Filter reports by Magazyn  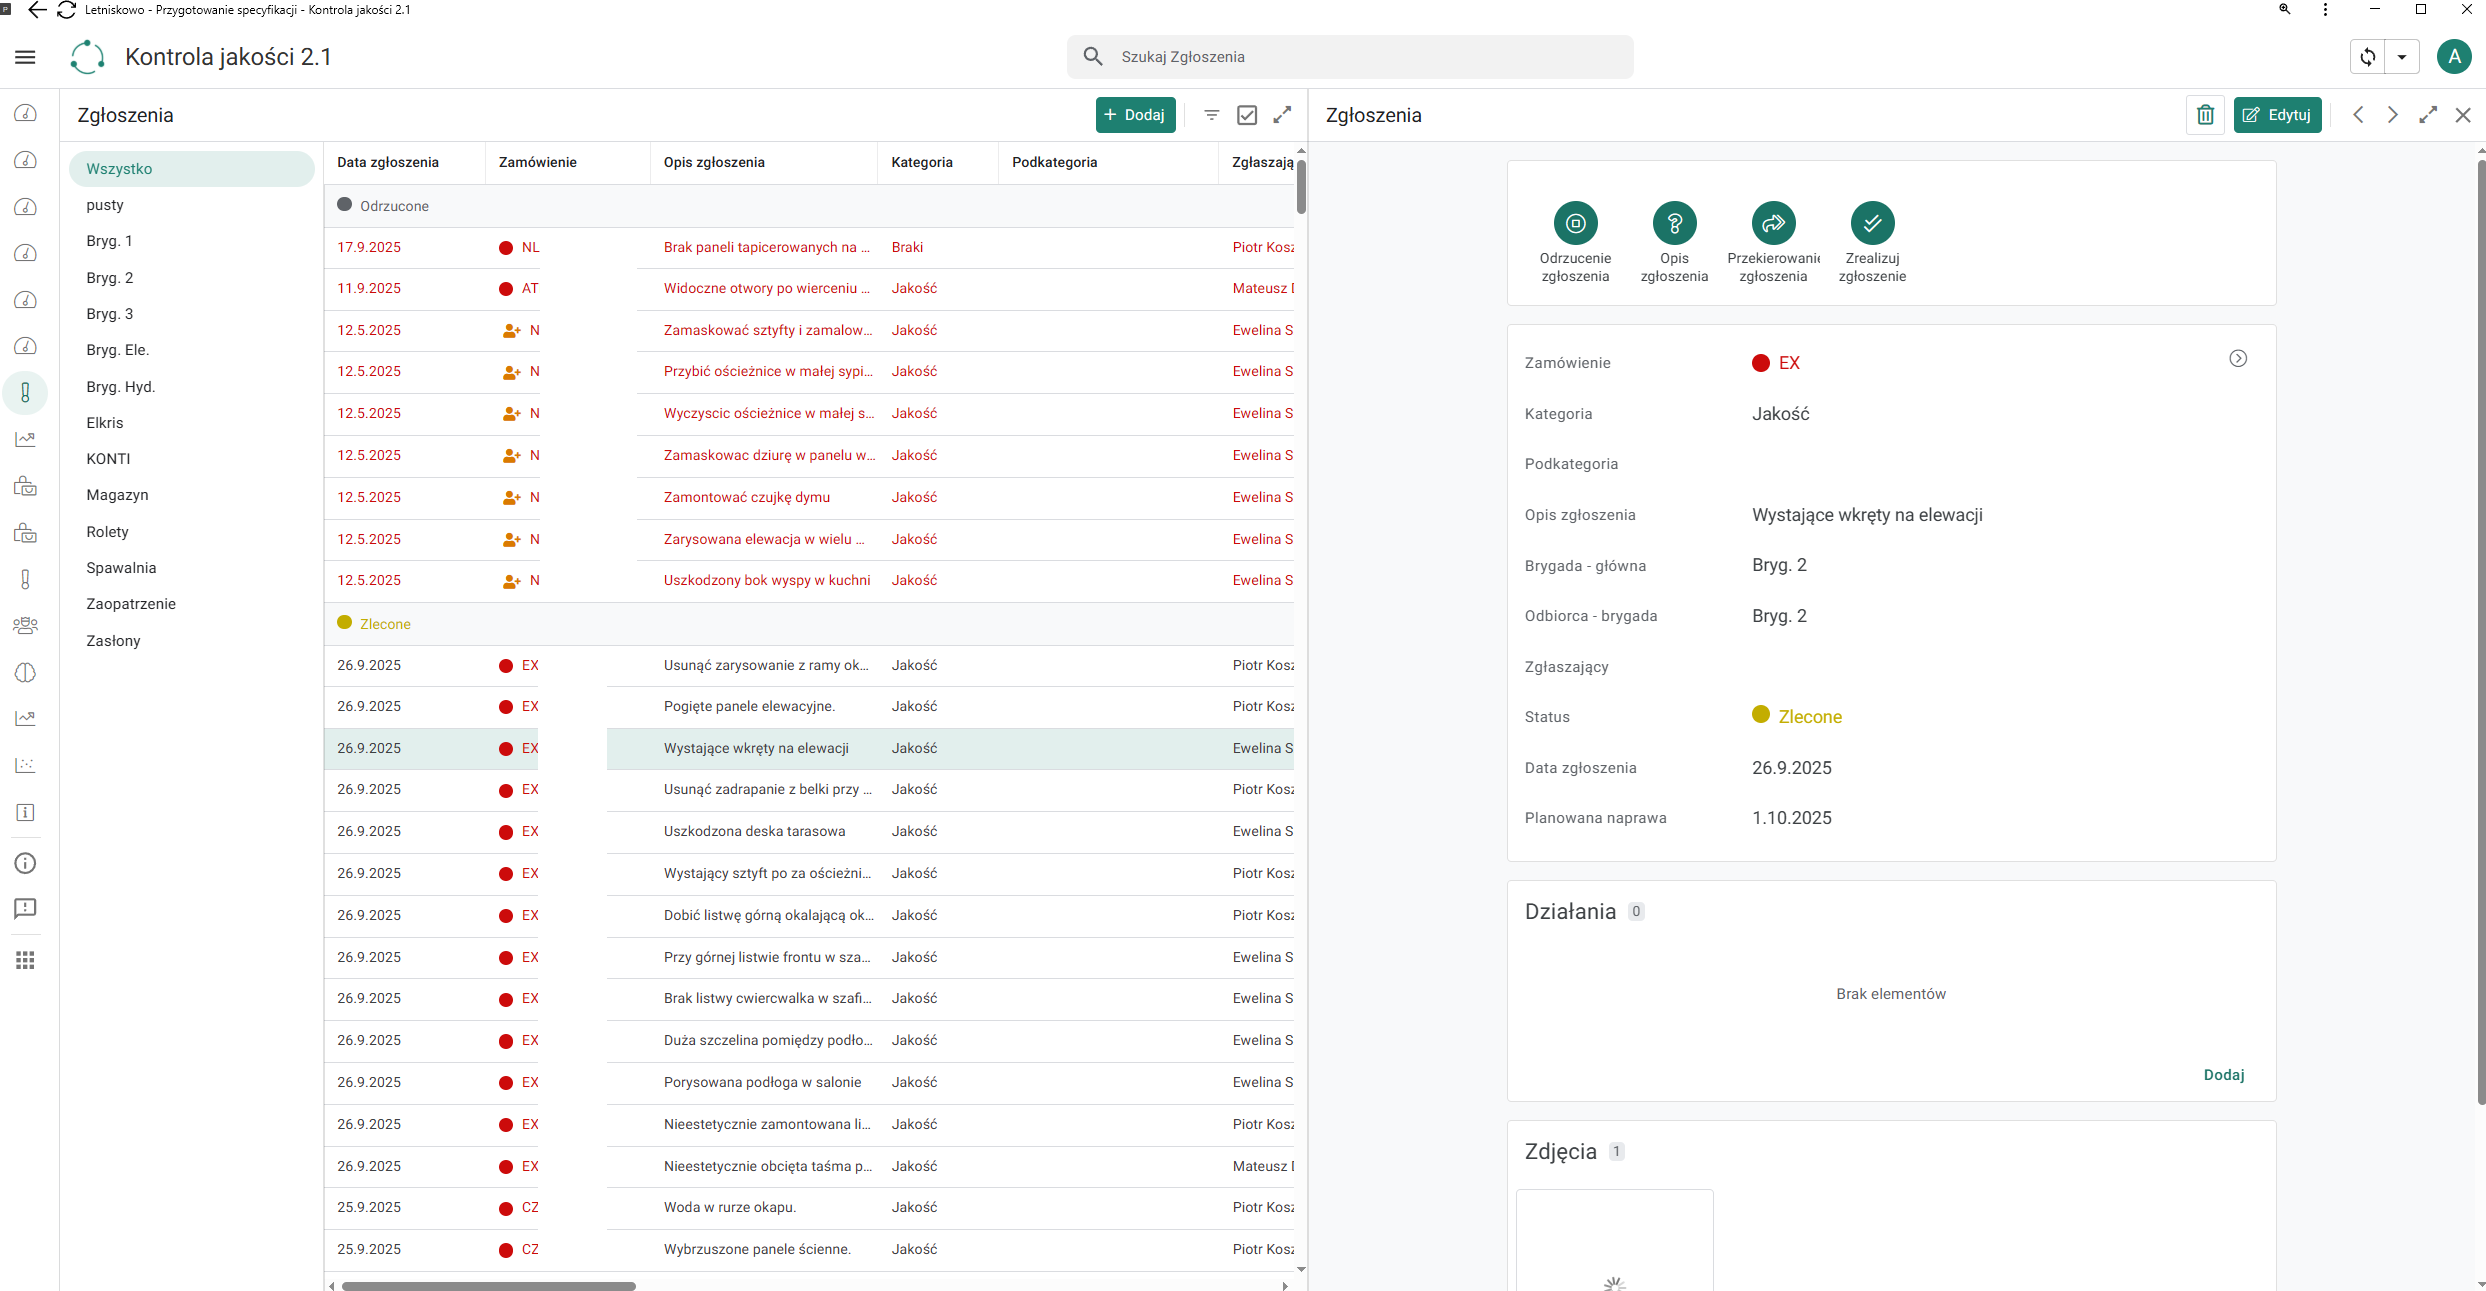(x=191, y=495)
